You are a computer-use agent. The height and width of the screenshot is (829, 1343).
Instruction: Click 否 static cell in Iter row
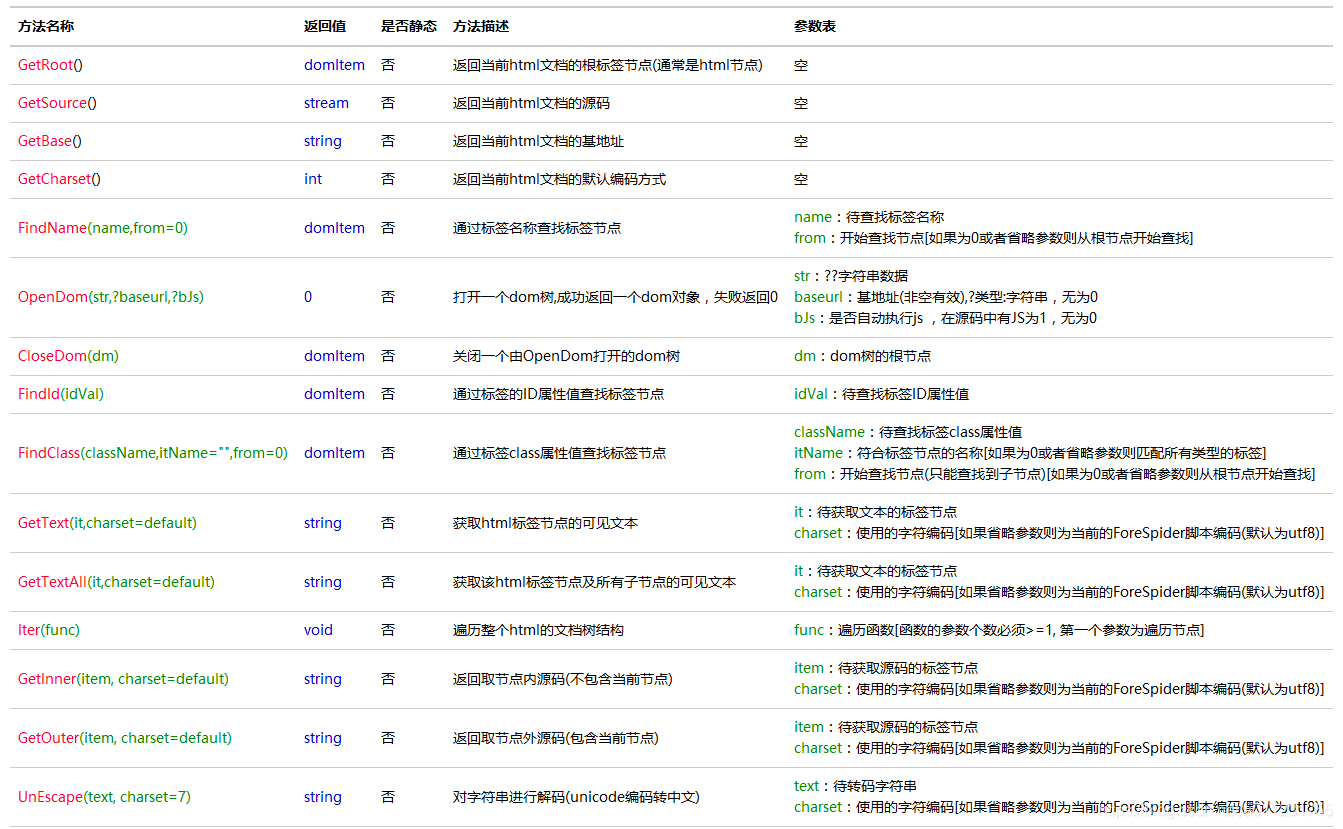point(388,630)
